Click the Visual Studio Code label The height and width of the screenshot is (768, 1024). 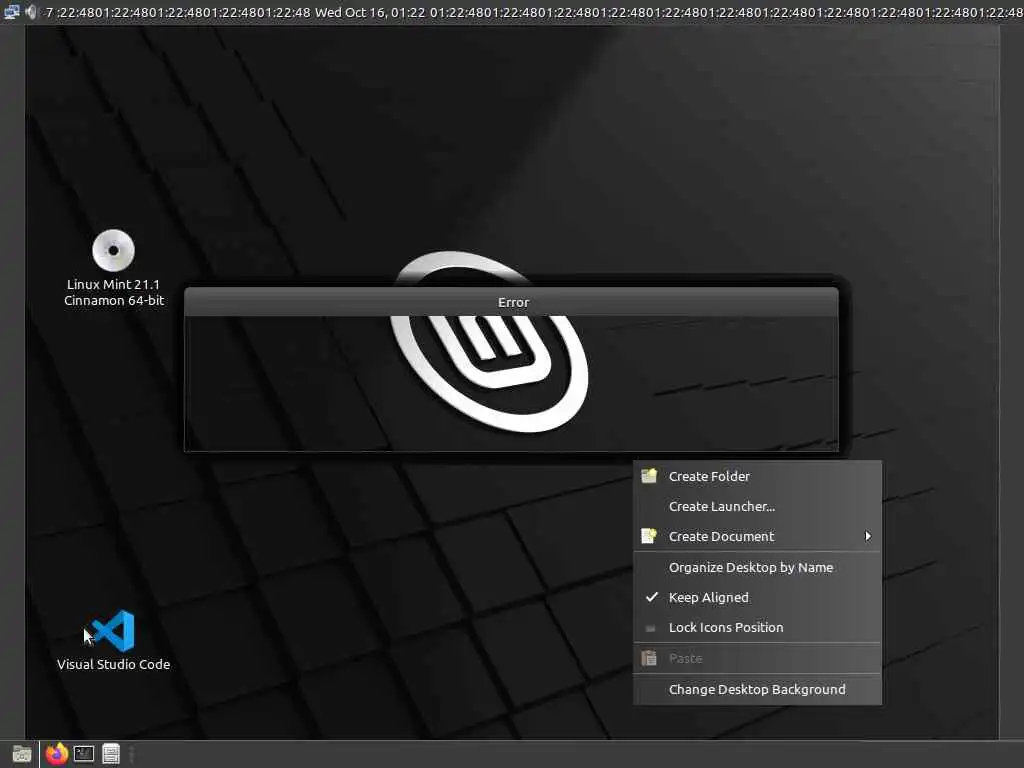(x=114, y=664)
